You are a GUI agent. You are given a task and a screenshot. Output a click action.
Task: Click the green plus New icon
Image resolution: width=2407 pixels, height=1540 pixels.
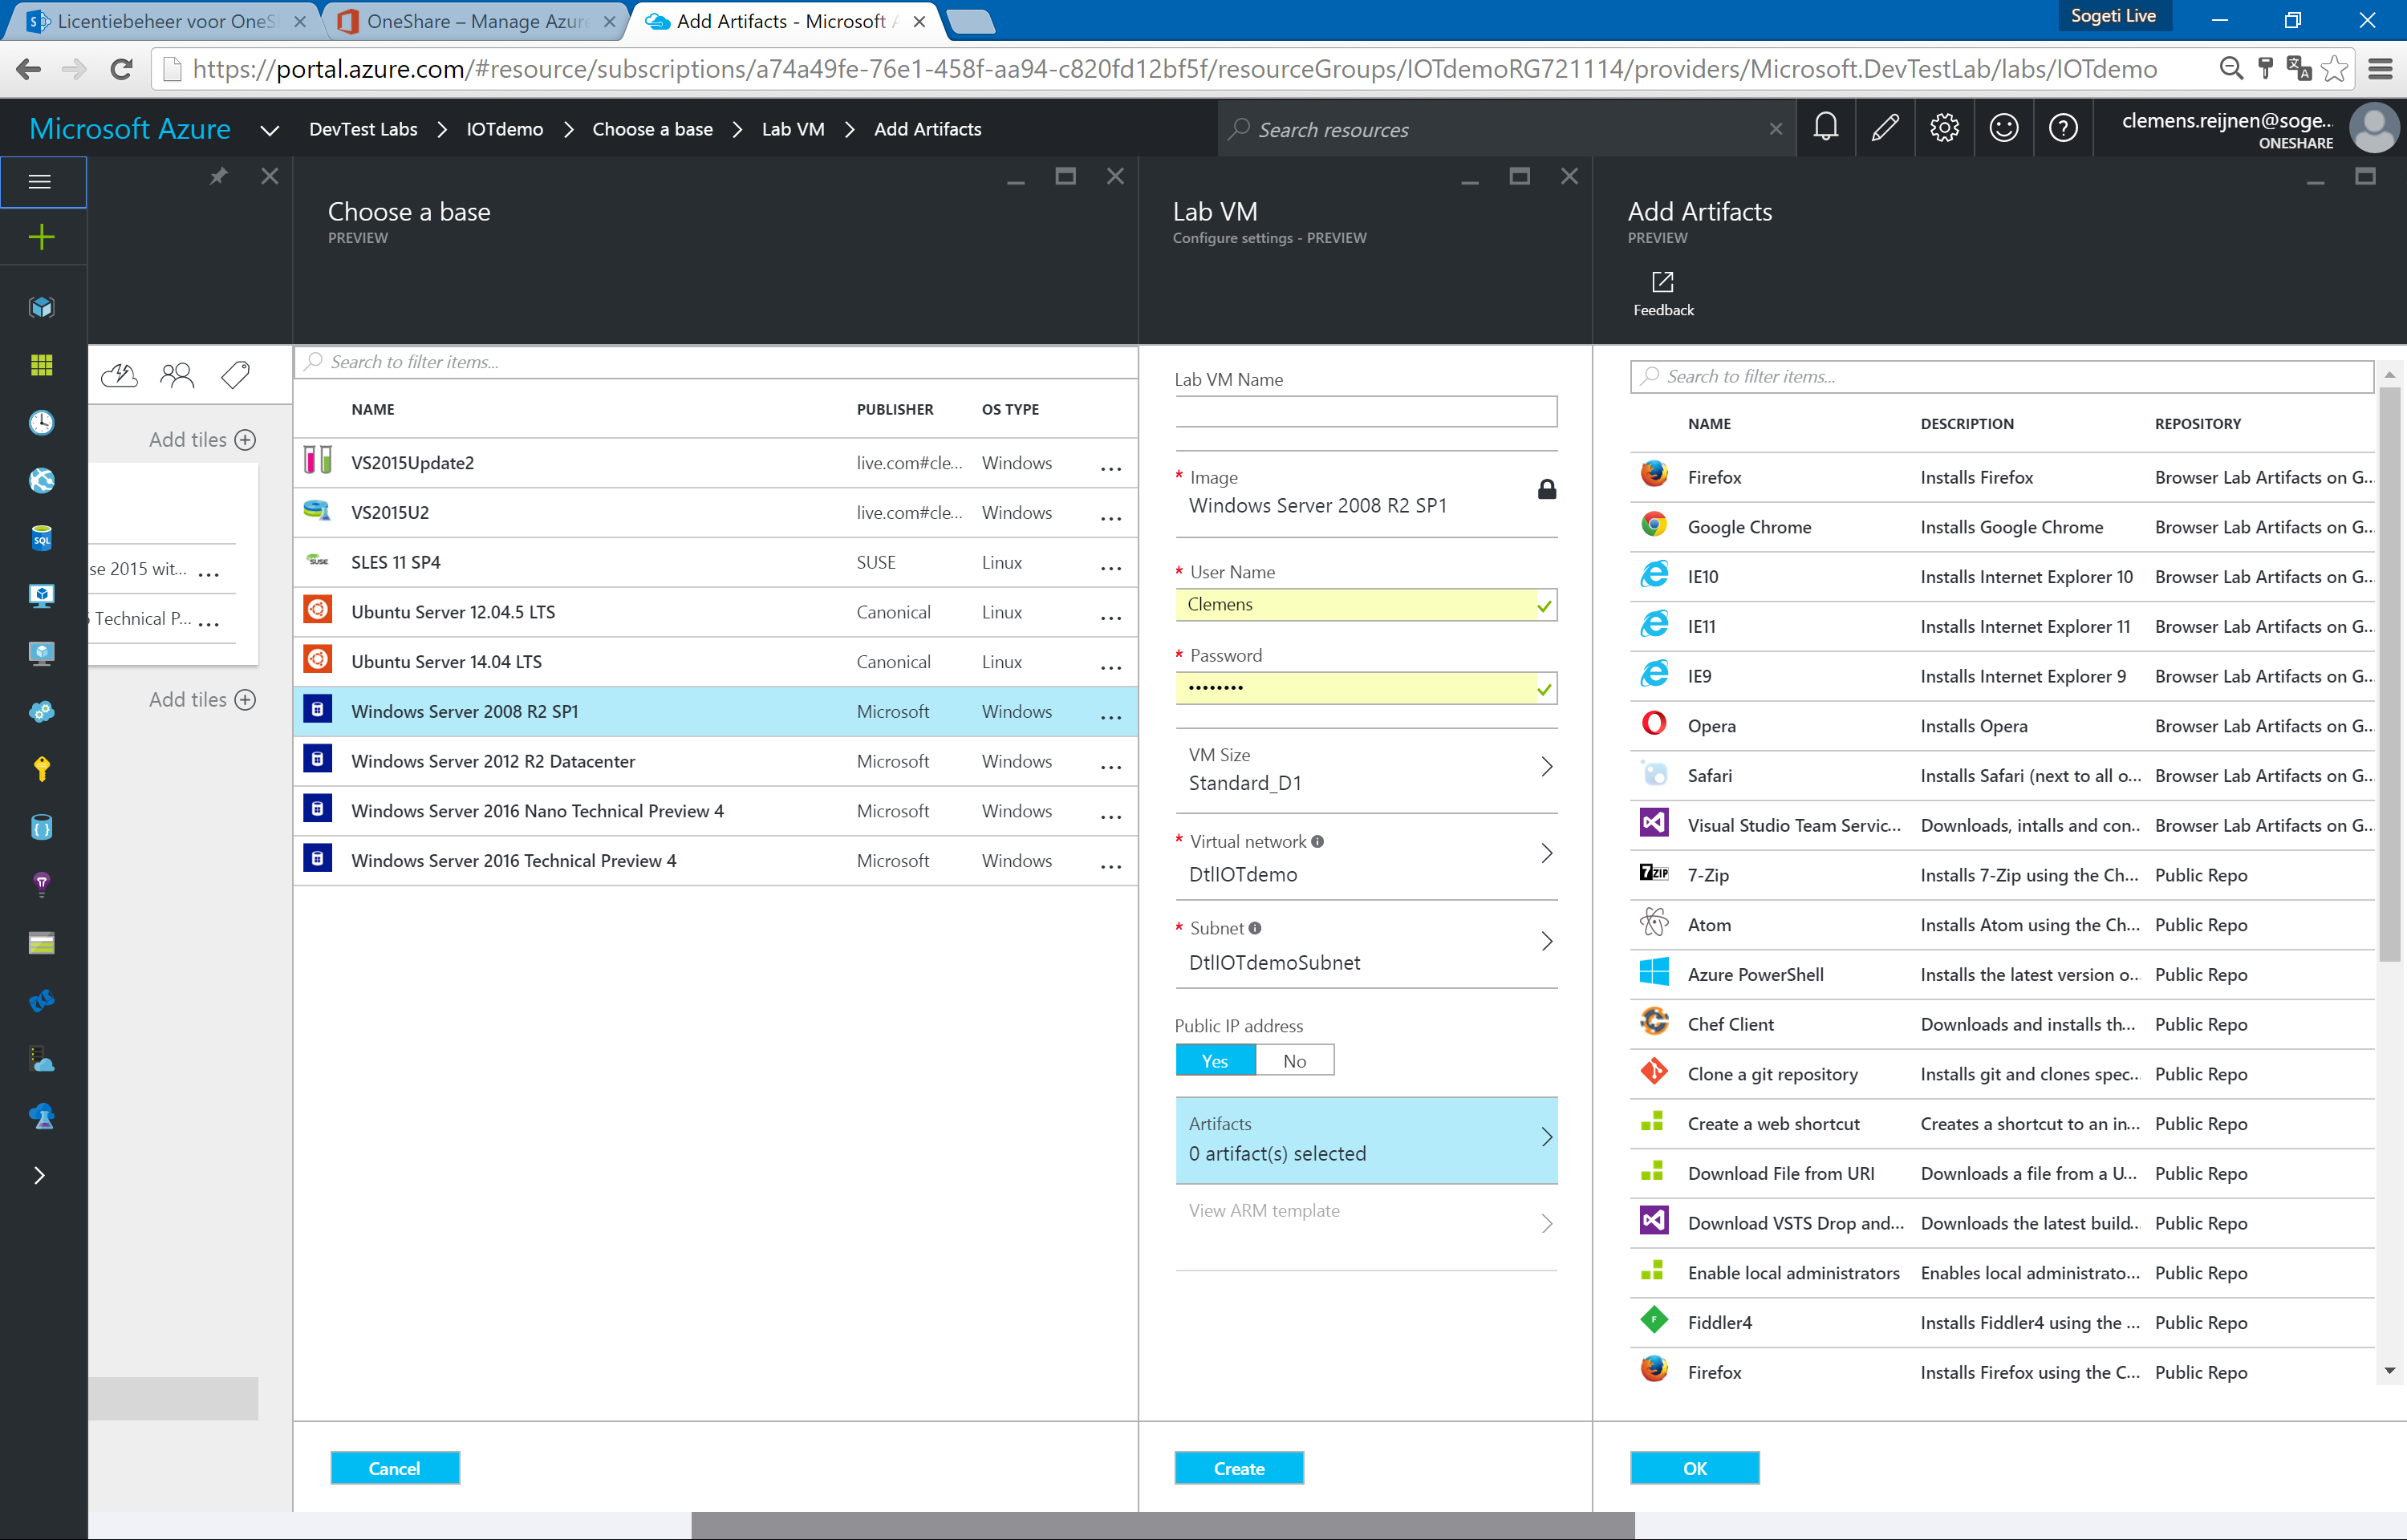tap(41, 237)
